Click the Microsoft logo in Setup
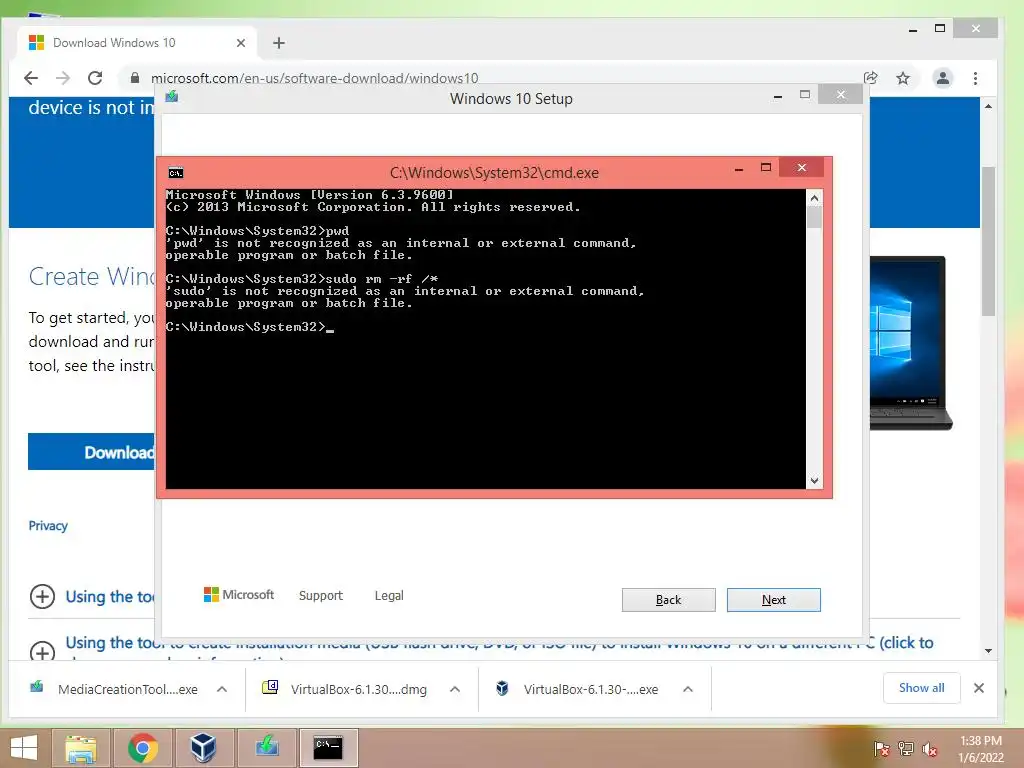This screenshot has height=768, width=1024. pos(239,594)
